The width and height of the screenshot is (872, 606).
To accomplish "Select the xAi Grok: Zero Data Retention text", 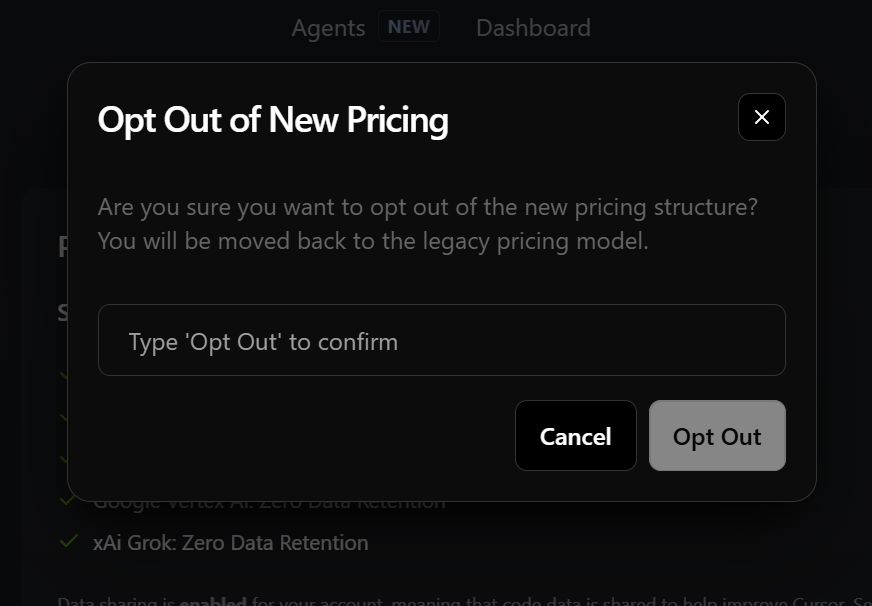I will coord(231,543).
